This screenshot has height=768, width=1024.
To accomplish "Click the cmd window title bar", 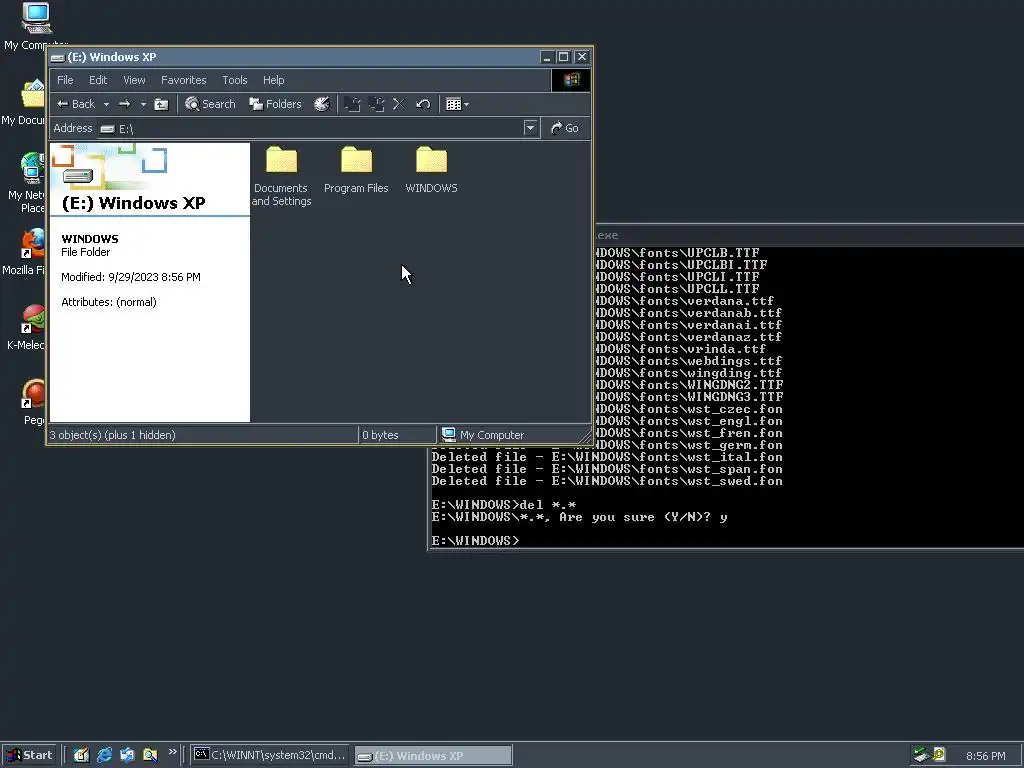I will click(810, 235).
